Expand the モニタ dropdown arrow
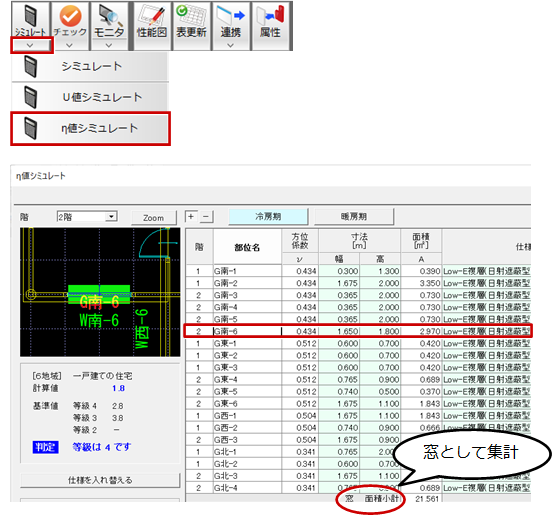552x517 pixels. [109, 45]
